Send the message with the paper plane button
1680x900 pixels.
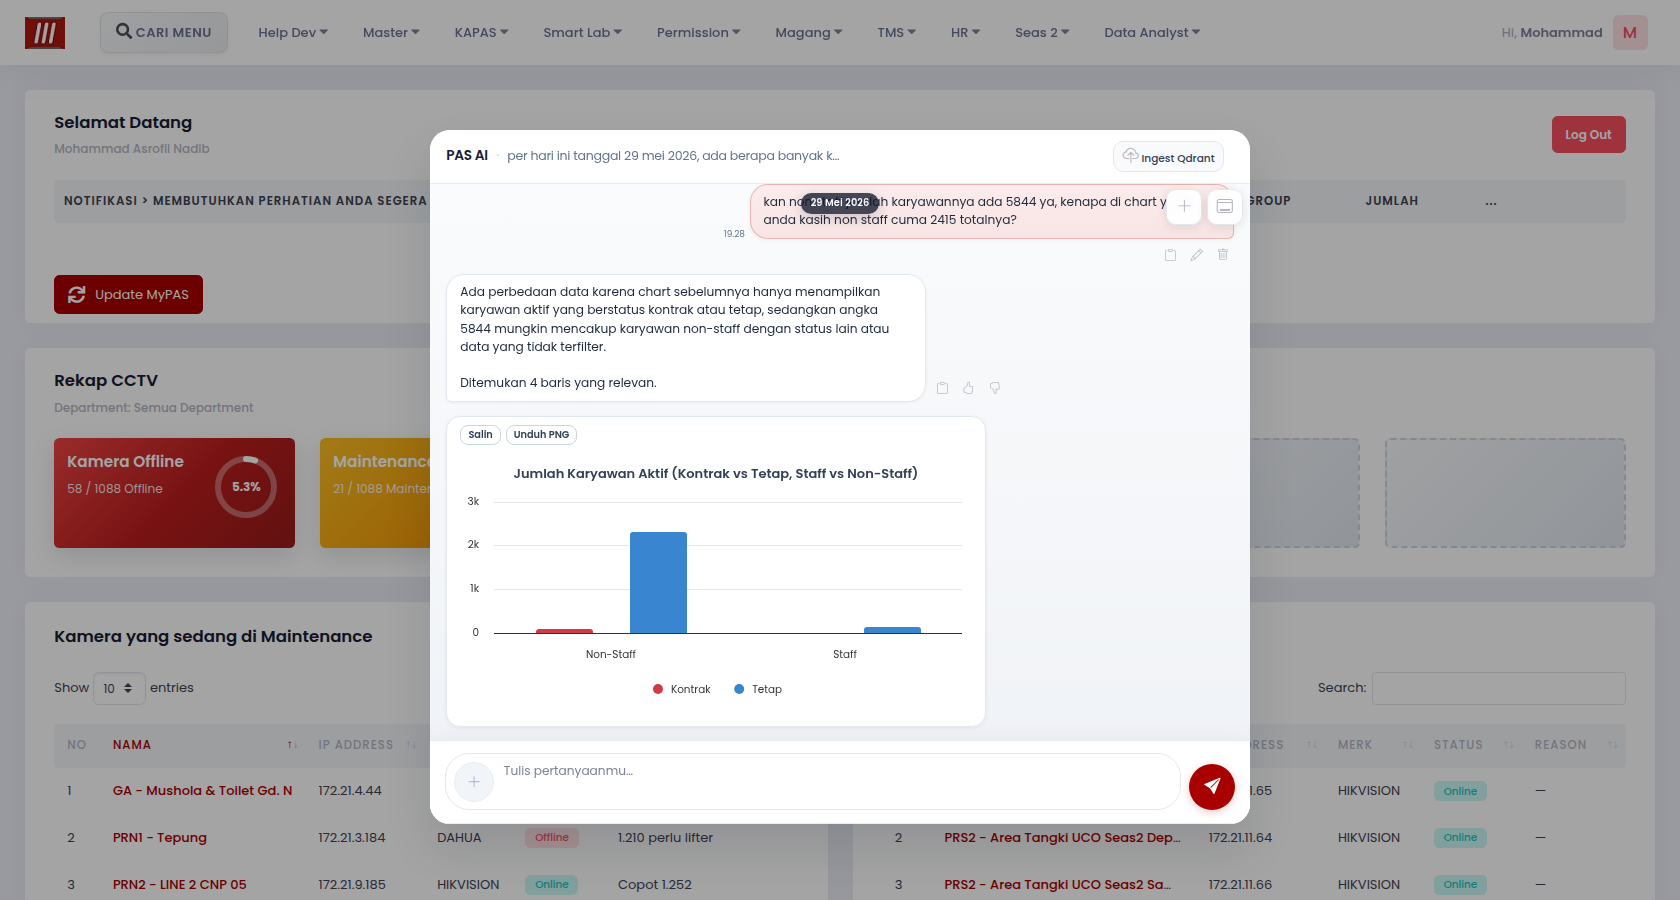[1211, 786]
